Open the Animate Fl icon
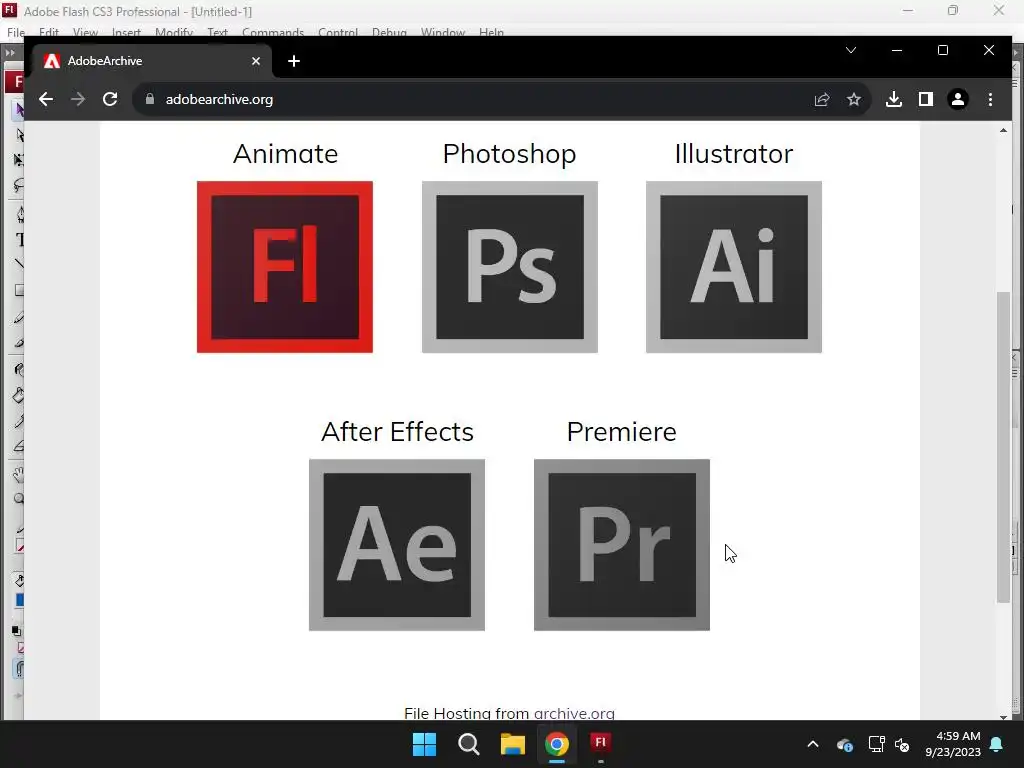The height and width of the screenshot is (768, 1024). [285, 267]
